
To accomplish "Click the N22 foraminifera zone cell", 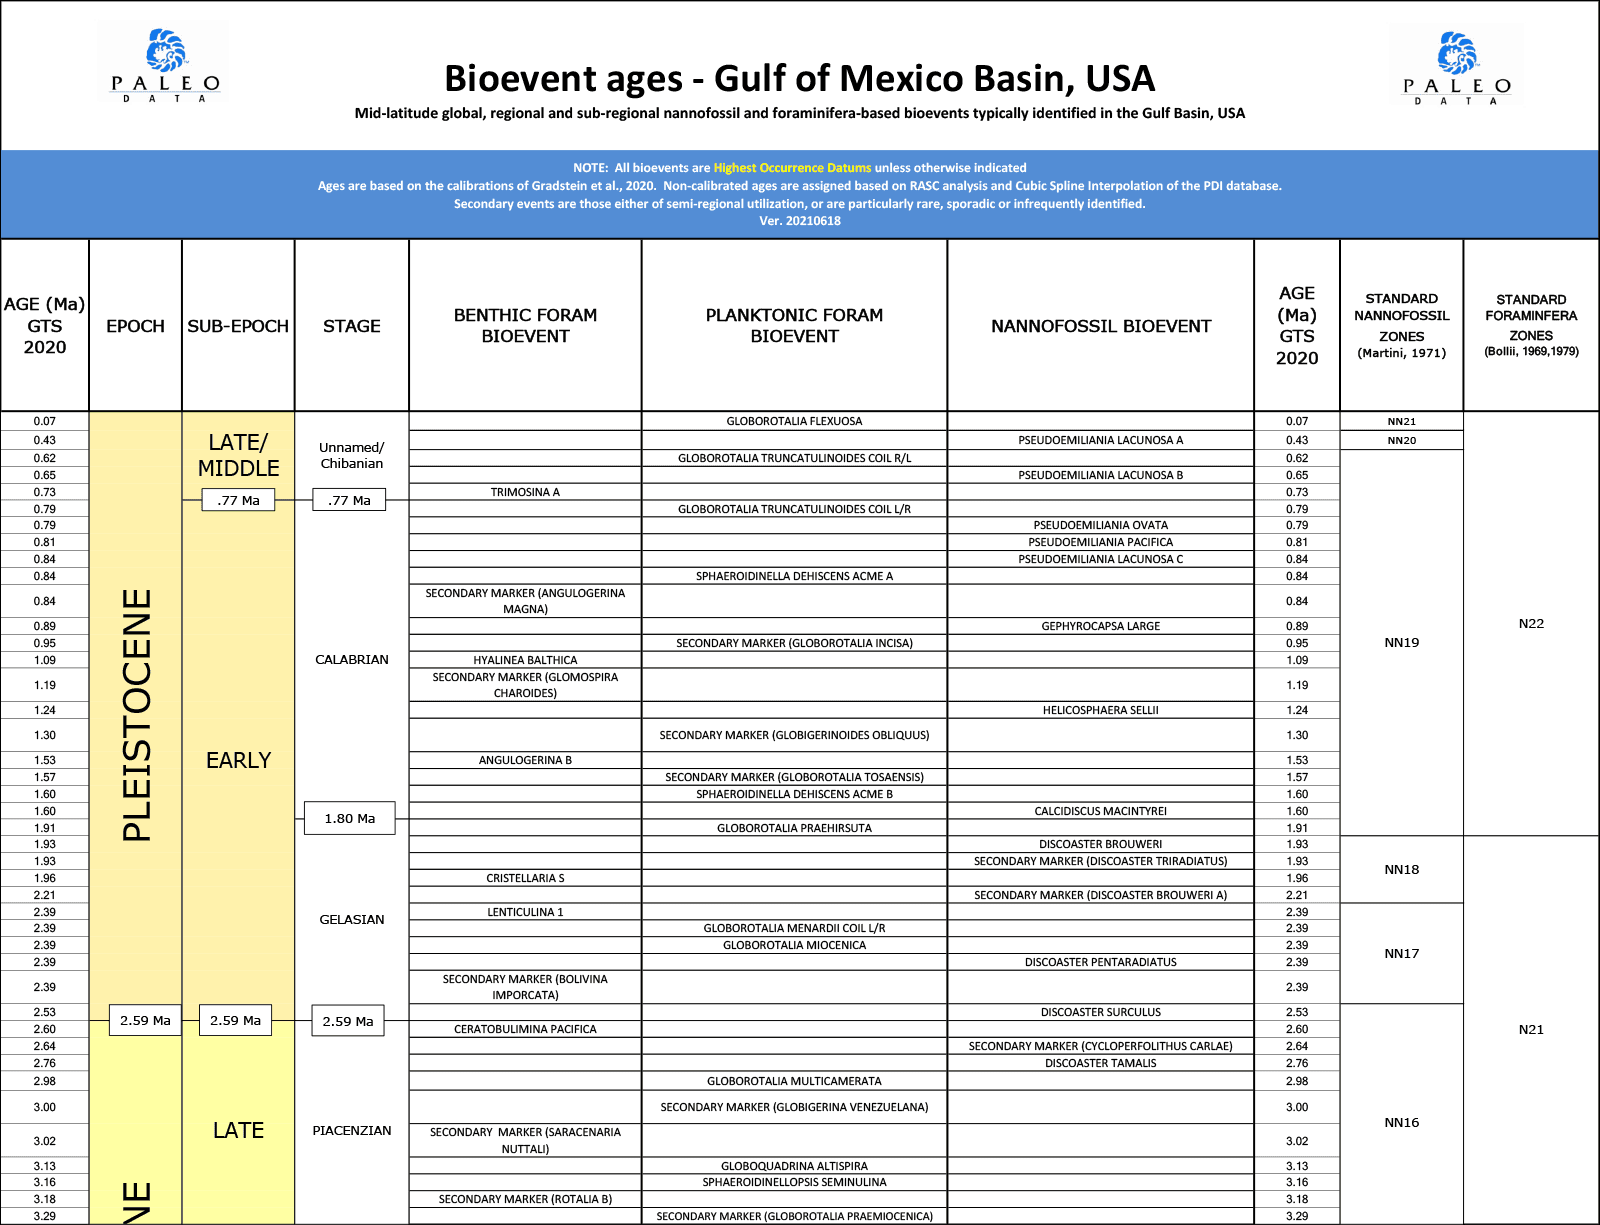I will point(1531,623).
